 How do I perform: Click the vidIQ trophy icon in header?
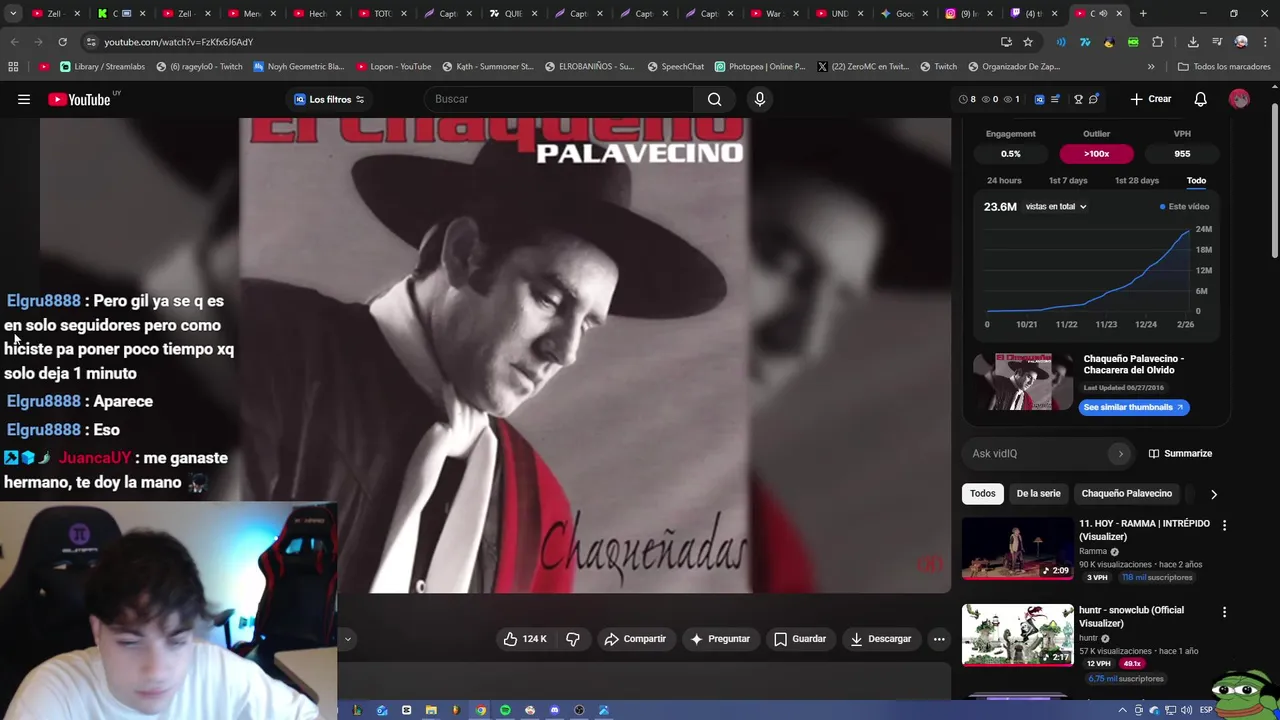1078,99
